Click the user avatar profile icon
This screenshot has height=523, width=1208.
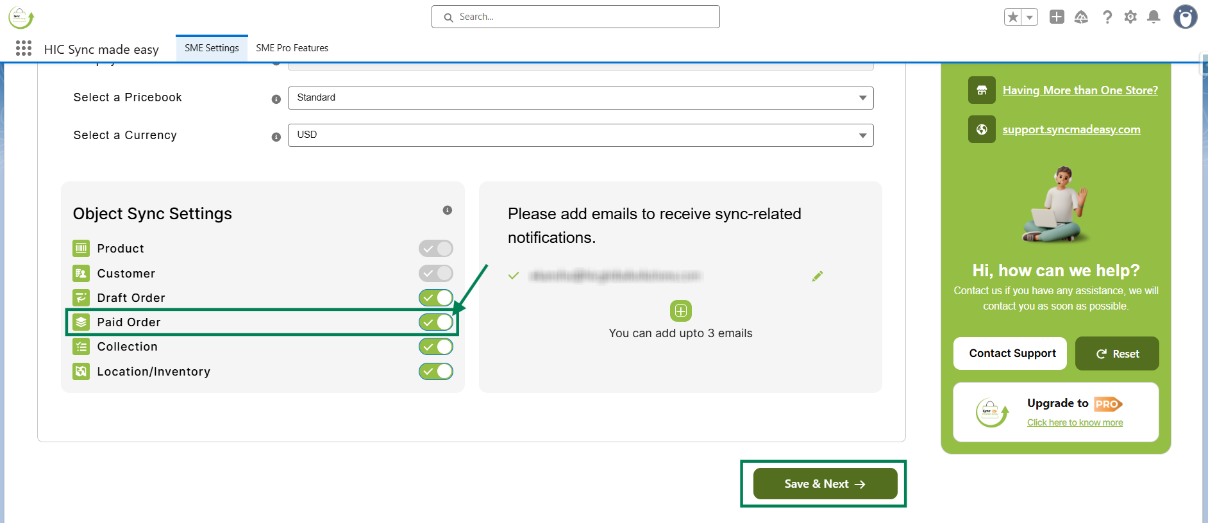coord(1185,17)
